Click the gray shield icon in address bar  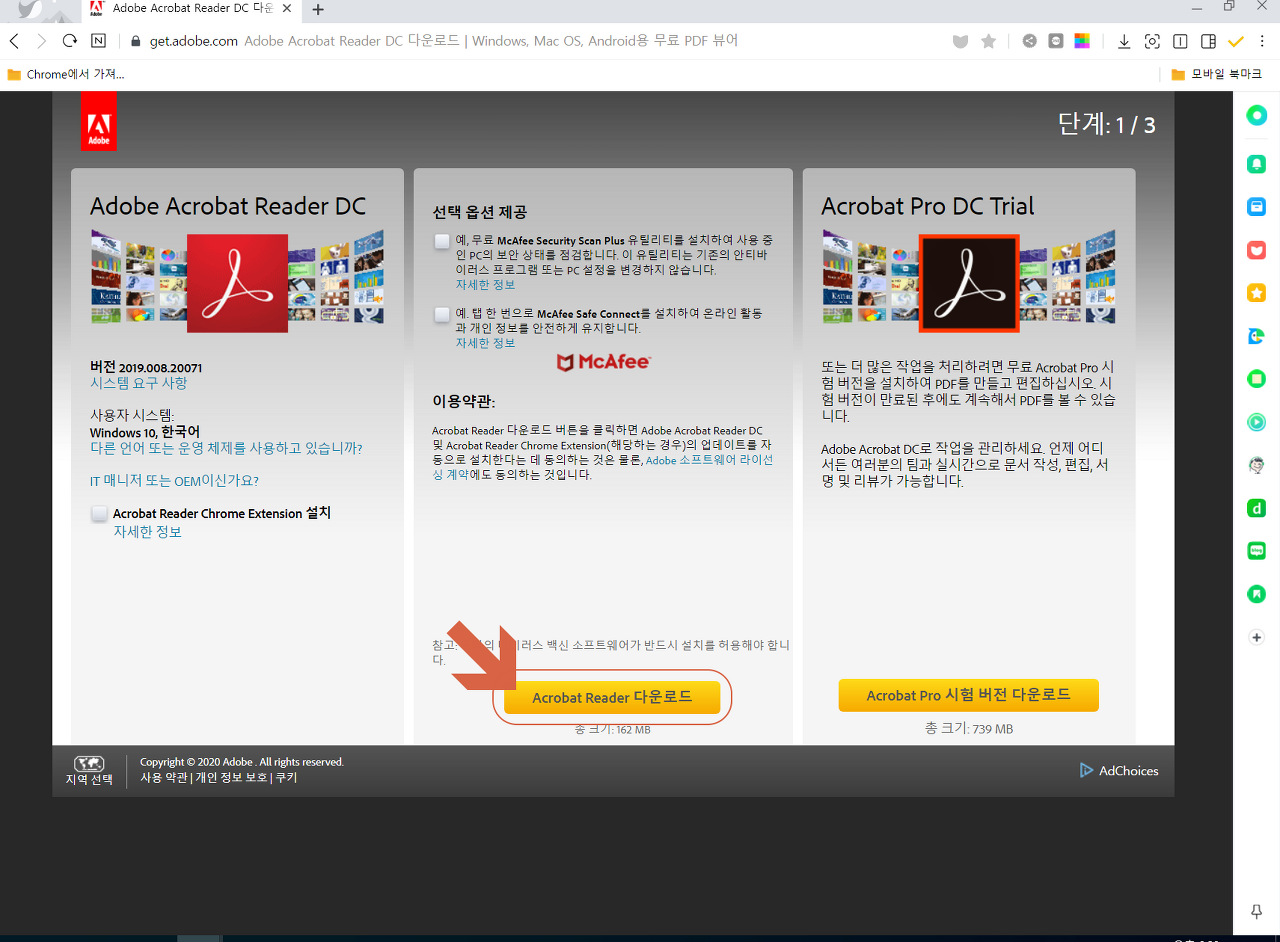(960, 41)
